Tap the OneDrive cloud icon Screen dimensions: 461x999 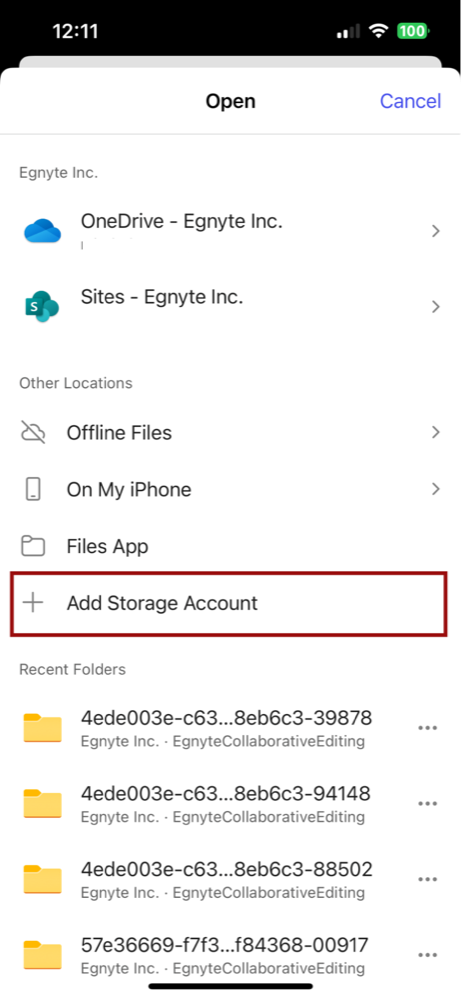42,231
